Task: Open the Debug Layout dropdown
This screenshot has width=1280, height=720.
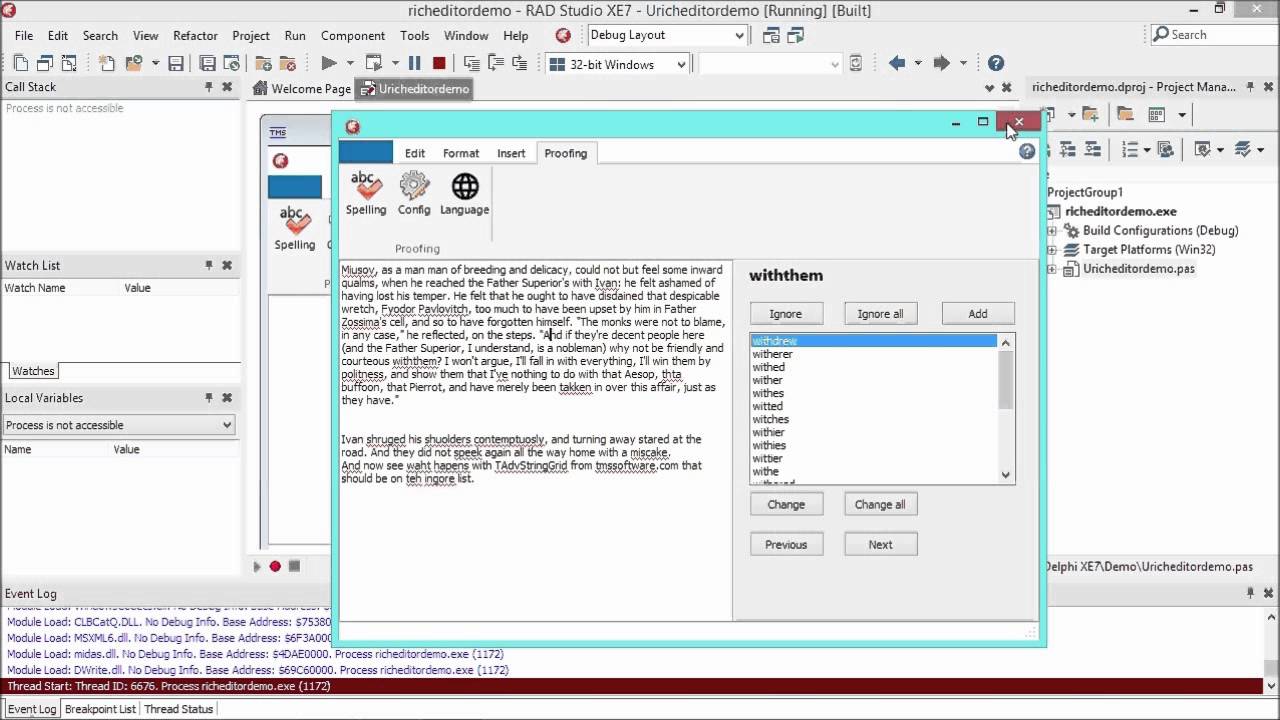Action: tap(739, 35)
